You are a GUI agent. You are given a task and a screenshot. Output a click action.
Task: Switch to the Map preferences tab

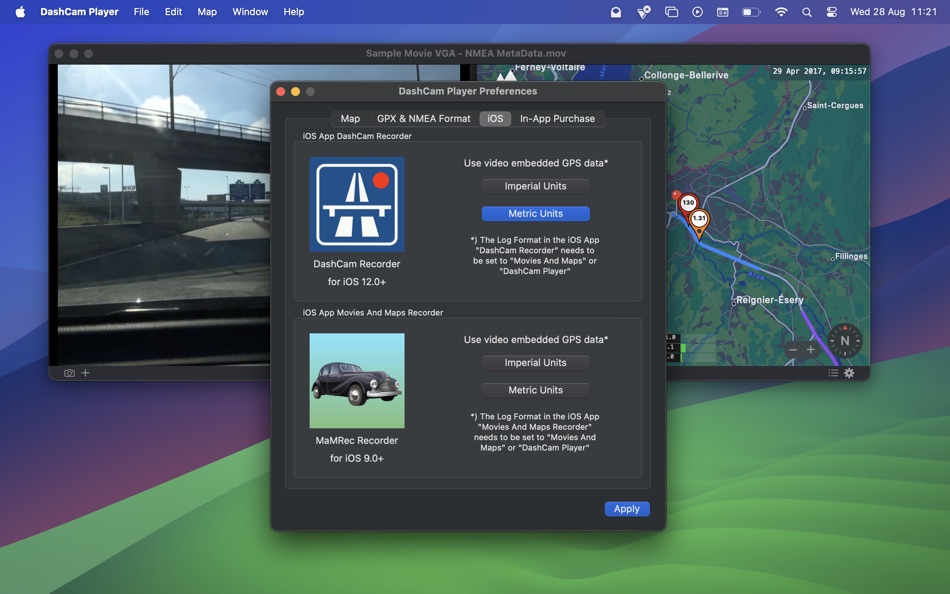[350, 119]
